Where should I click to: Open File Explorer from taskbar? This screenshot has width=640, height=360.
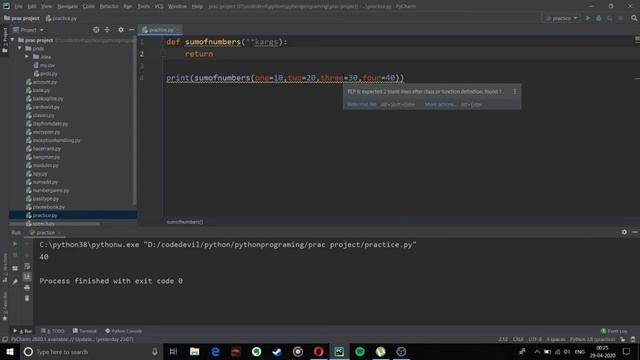coord(194,352)
